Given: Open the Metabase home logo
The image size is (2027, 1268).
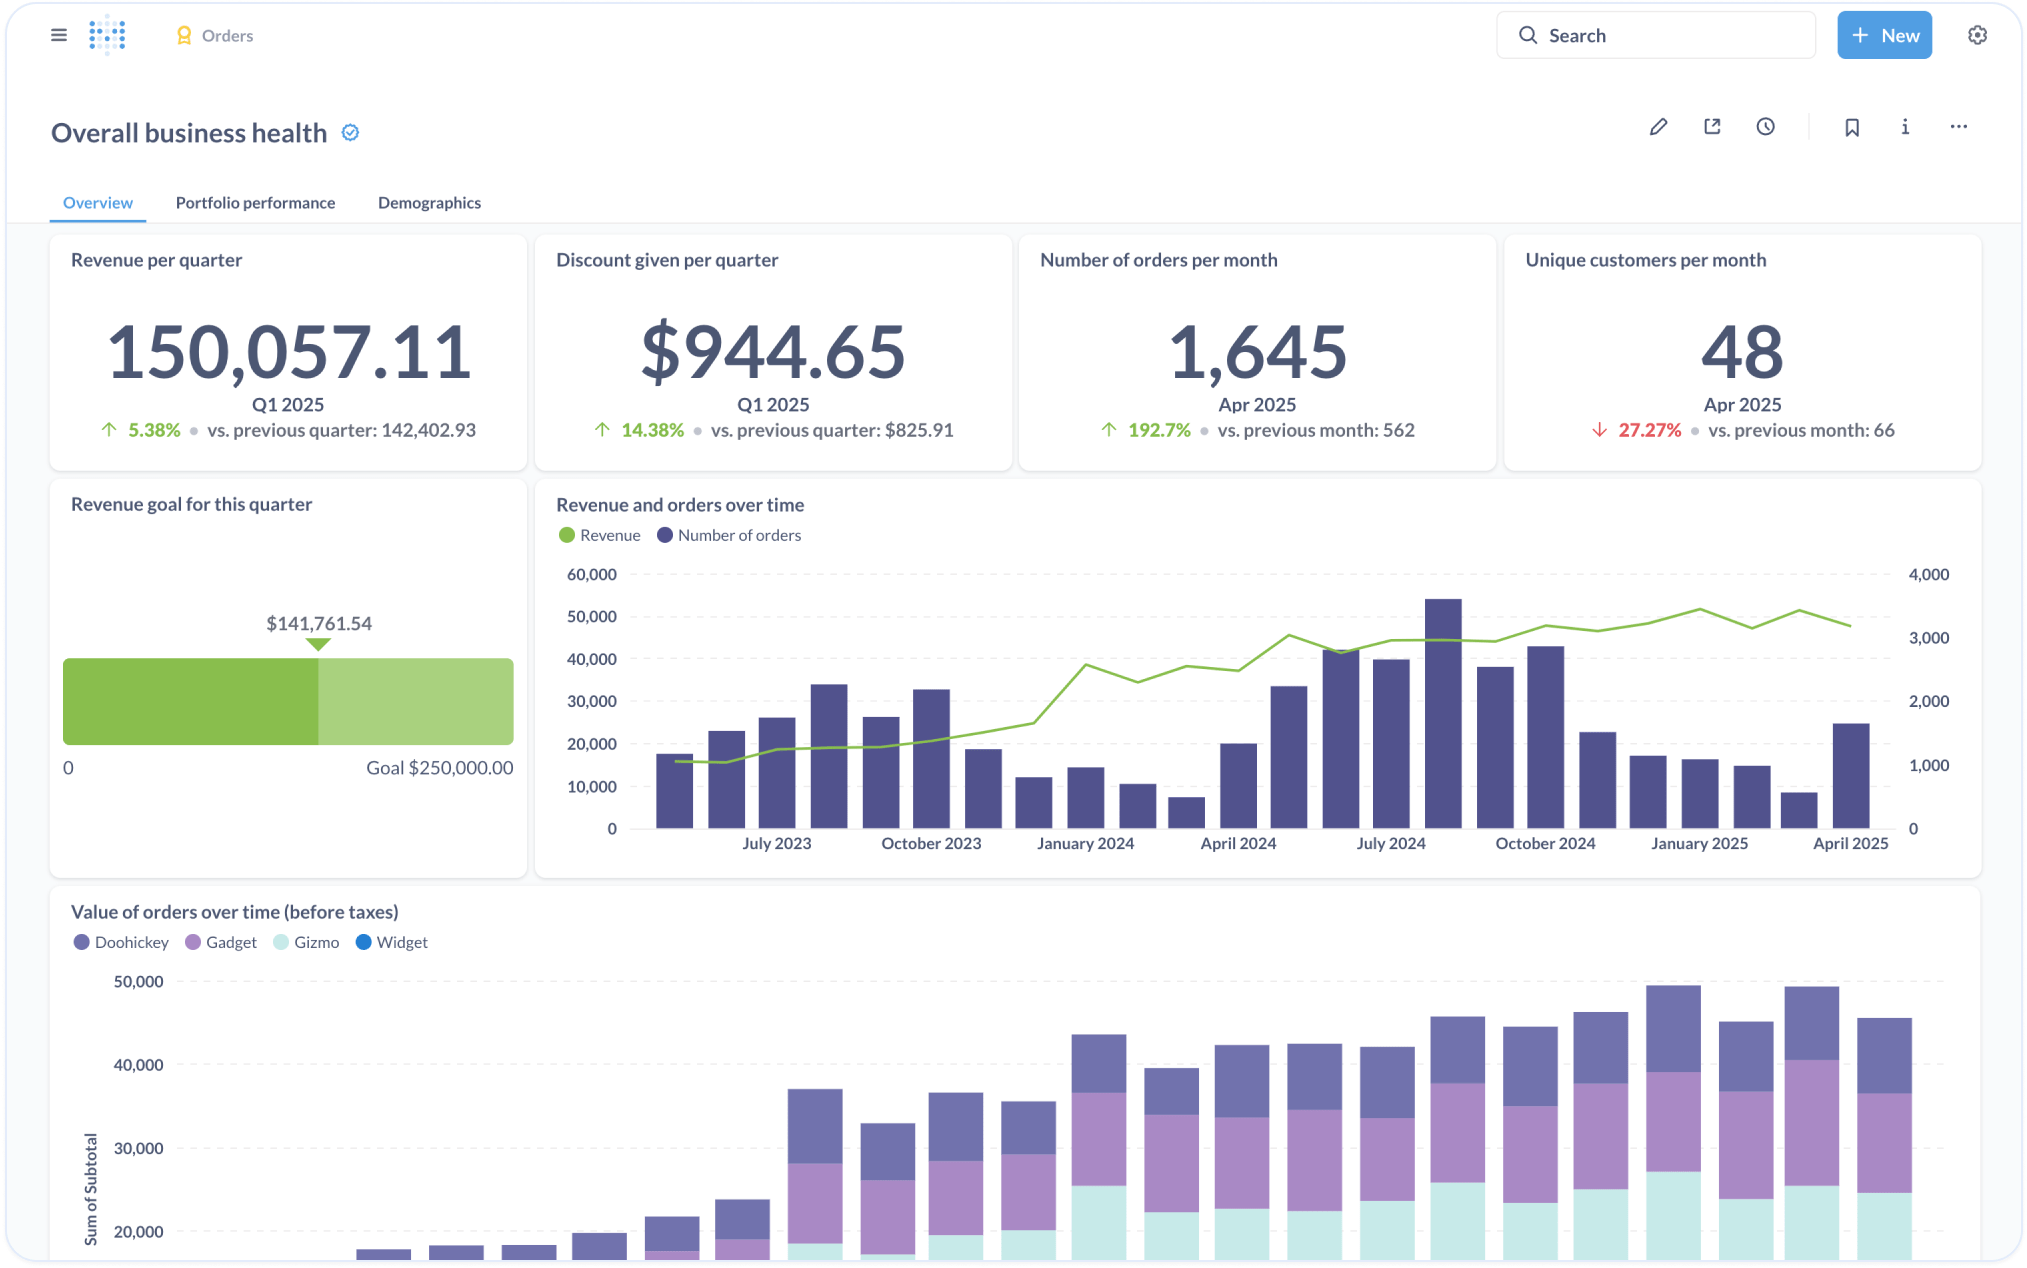Looking at the screenshot, I should click(x=108, y=34).
